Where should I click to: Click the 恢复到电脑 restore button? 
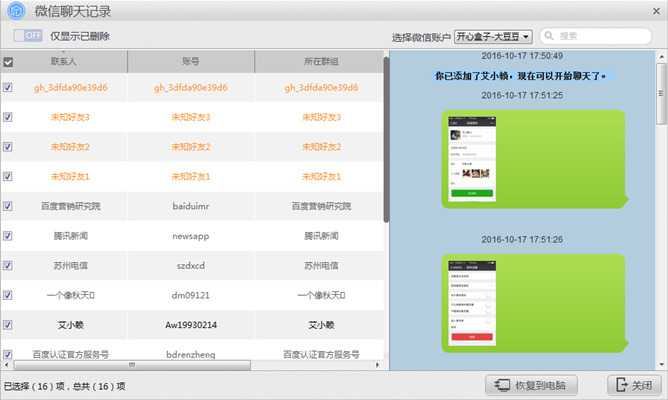(531, 386)
